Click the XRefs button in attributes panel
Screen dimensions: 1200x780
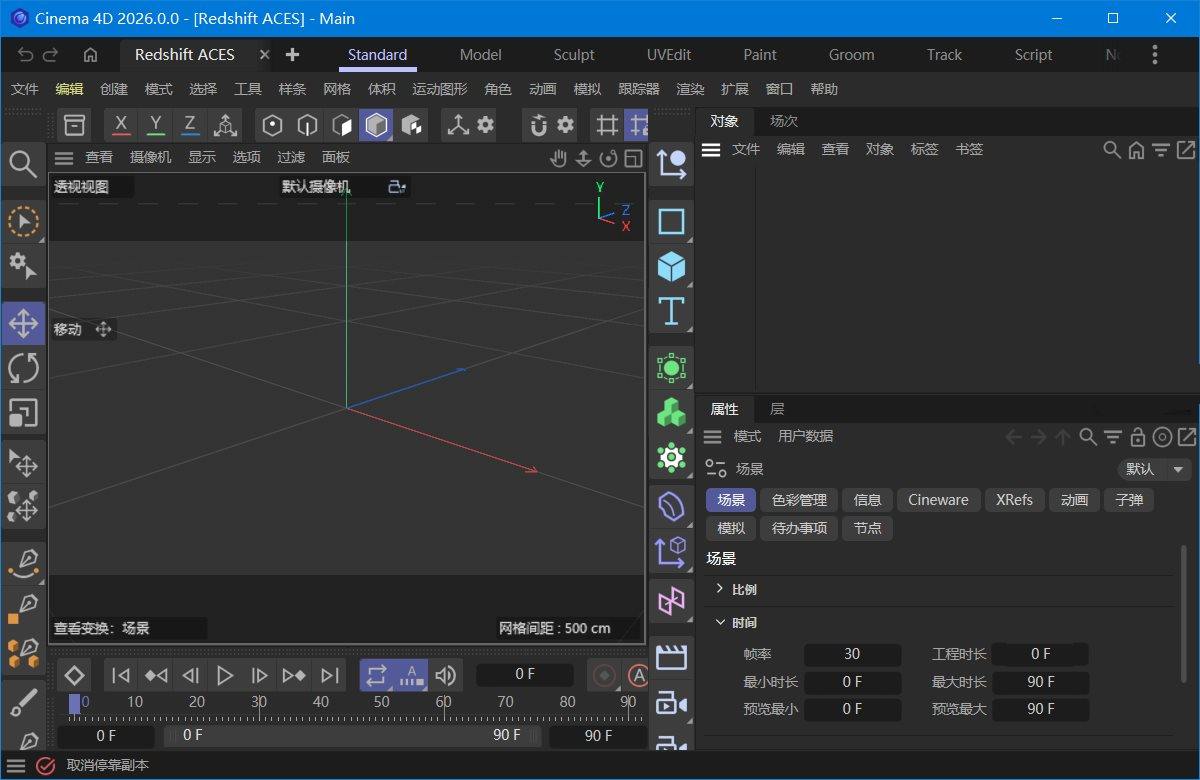point(1014,500)
